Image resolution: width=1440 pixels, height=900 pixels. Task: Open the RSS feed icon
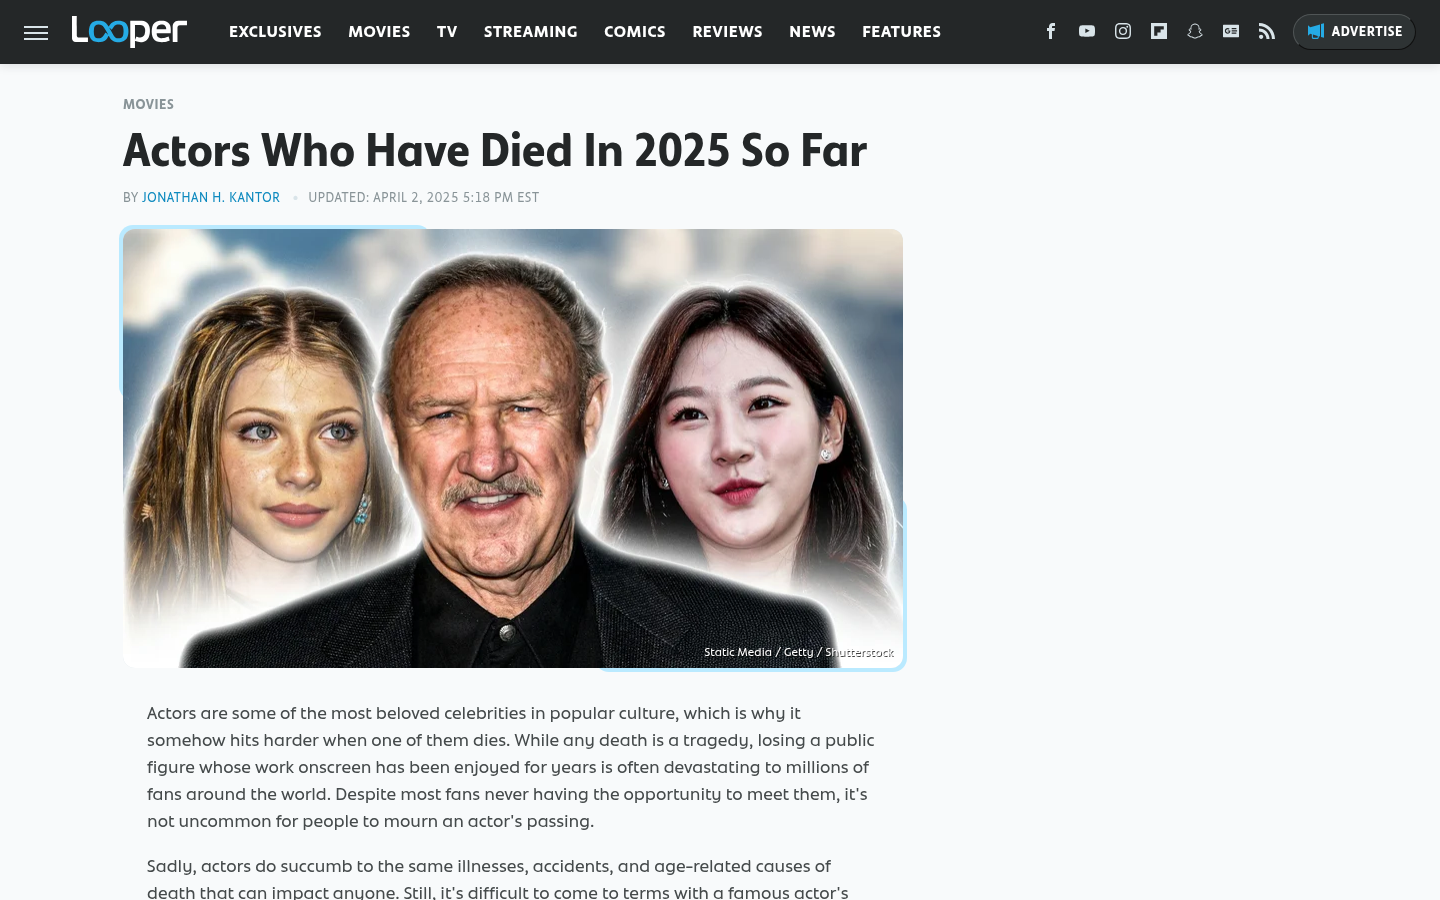pos(1267,31)
